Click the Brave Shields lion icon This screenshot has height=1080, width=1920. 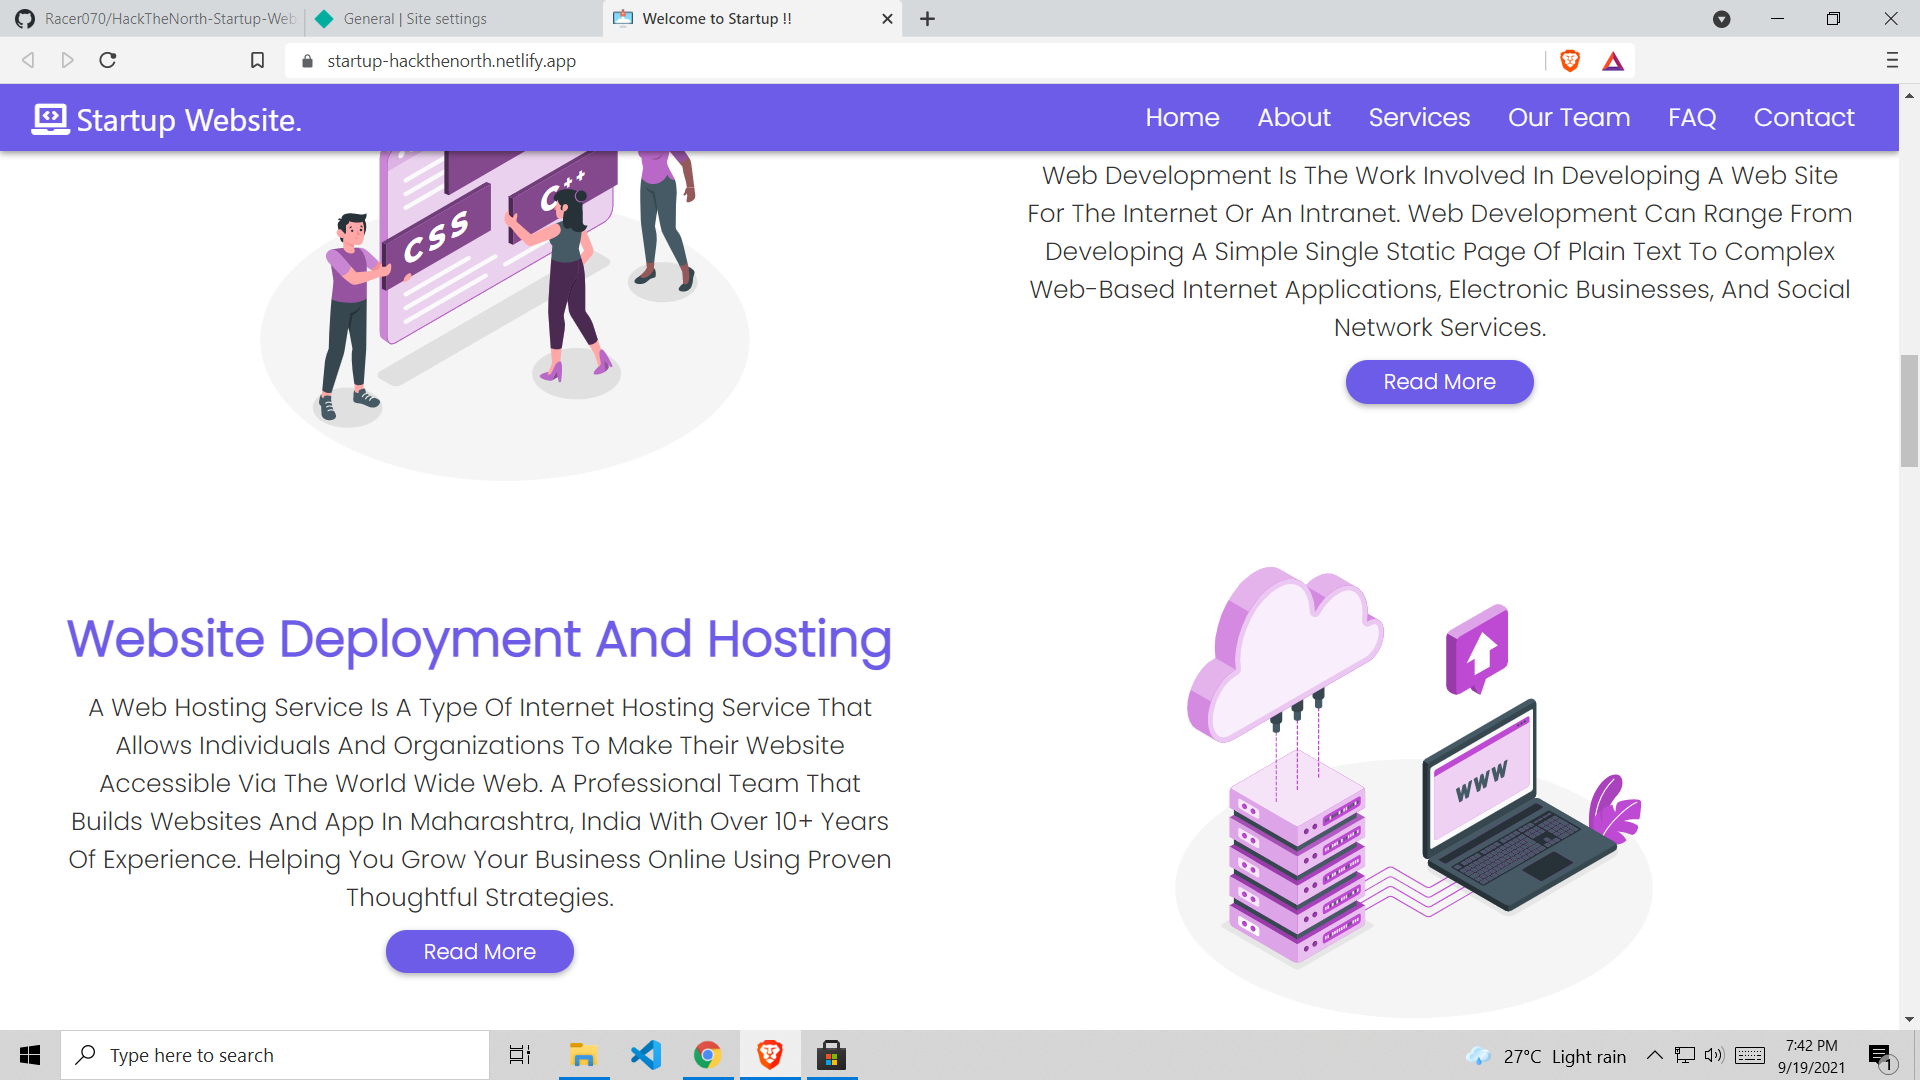pos(1570,61)
